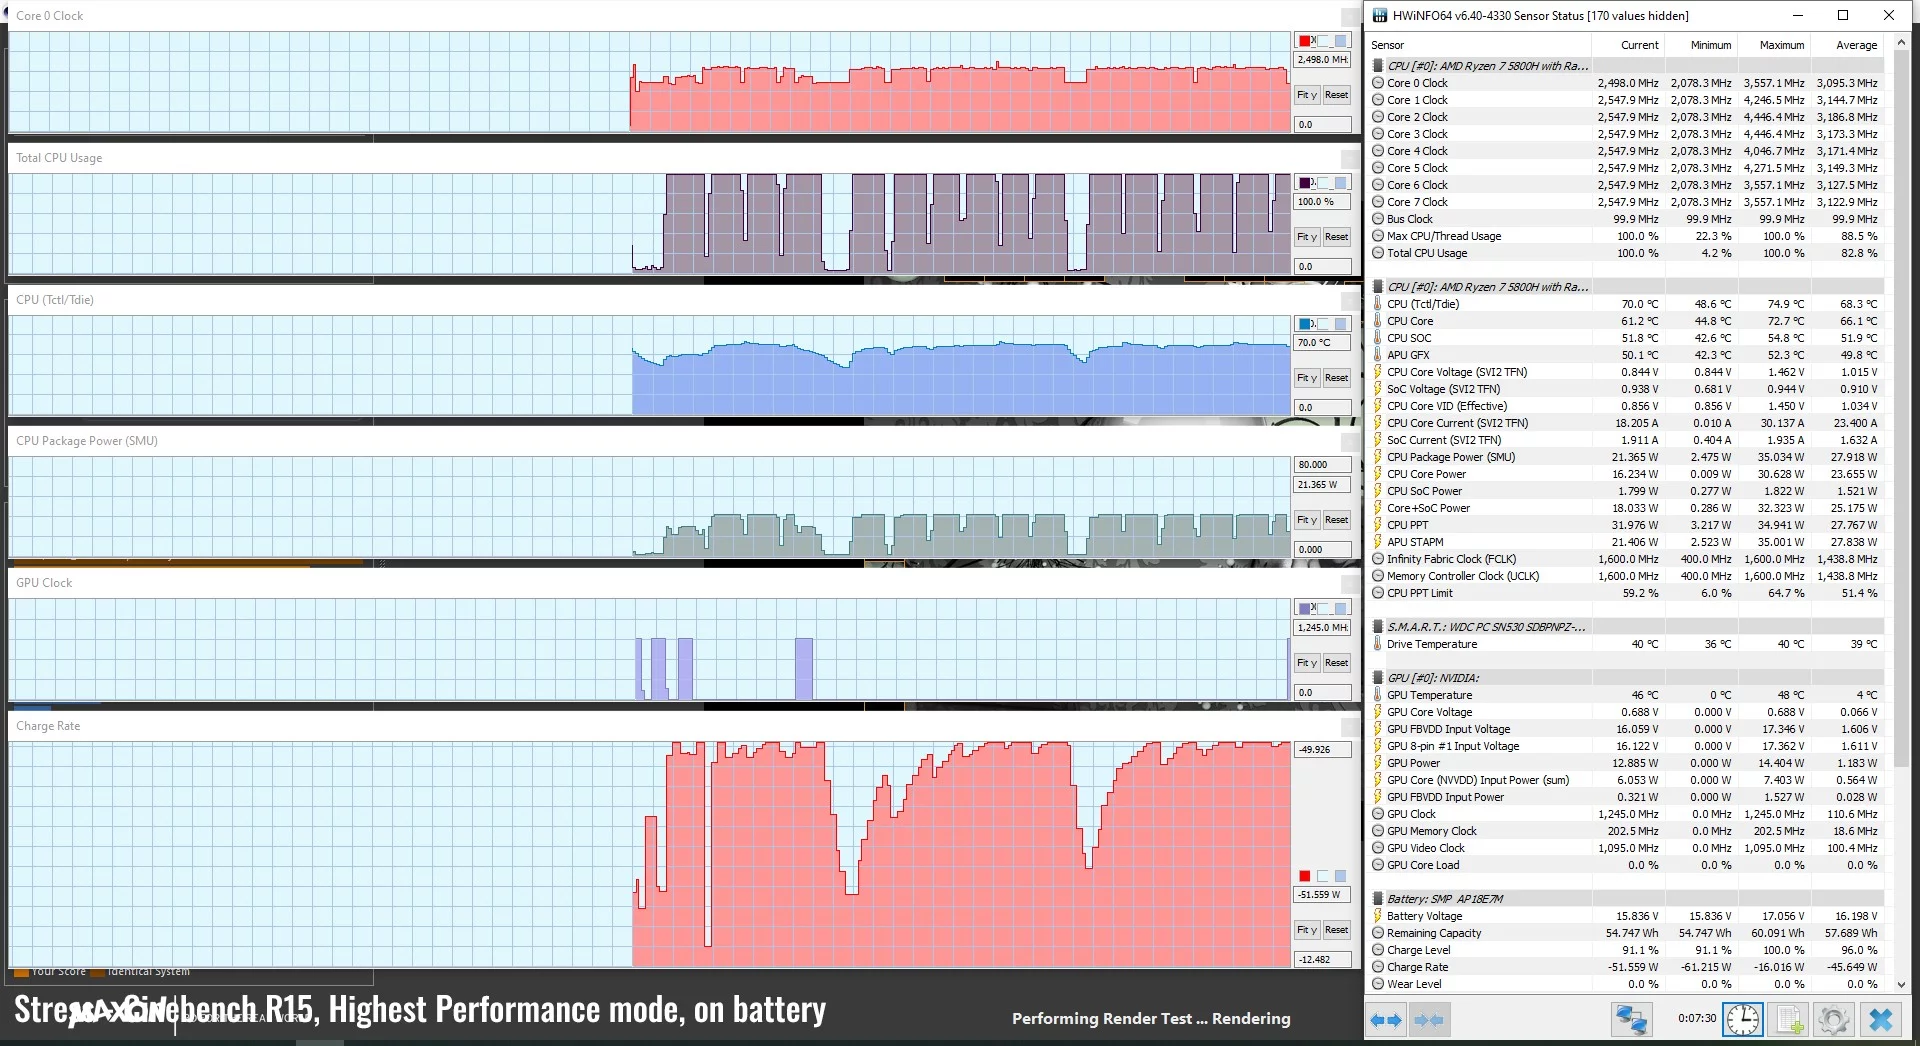Click the blue left-right arrows icon
The image size is (1920, 1046).
(x=1385, y=1019)
